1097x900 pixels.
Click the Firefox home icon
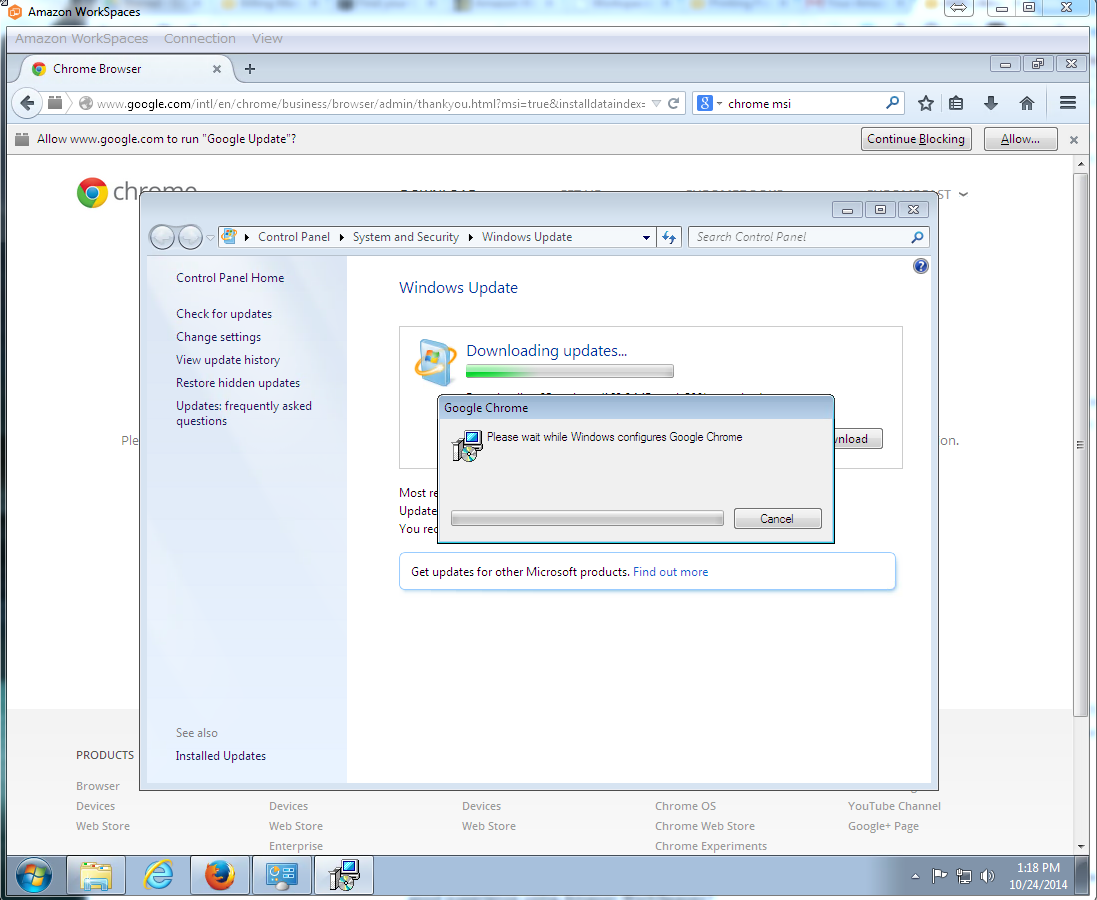point(1026,104)
